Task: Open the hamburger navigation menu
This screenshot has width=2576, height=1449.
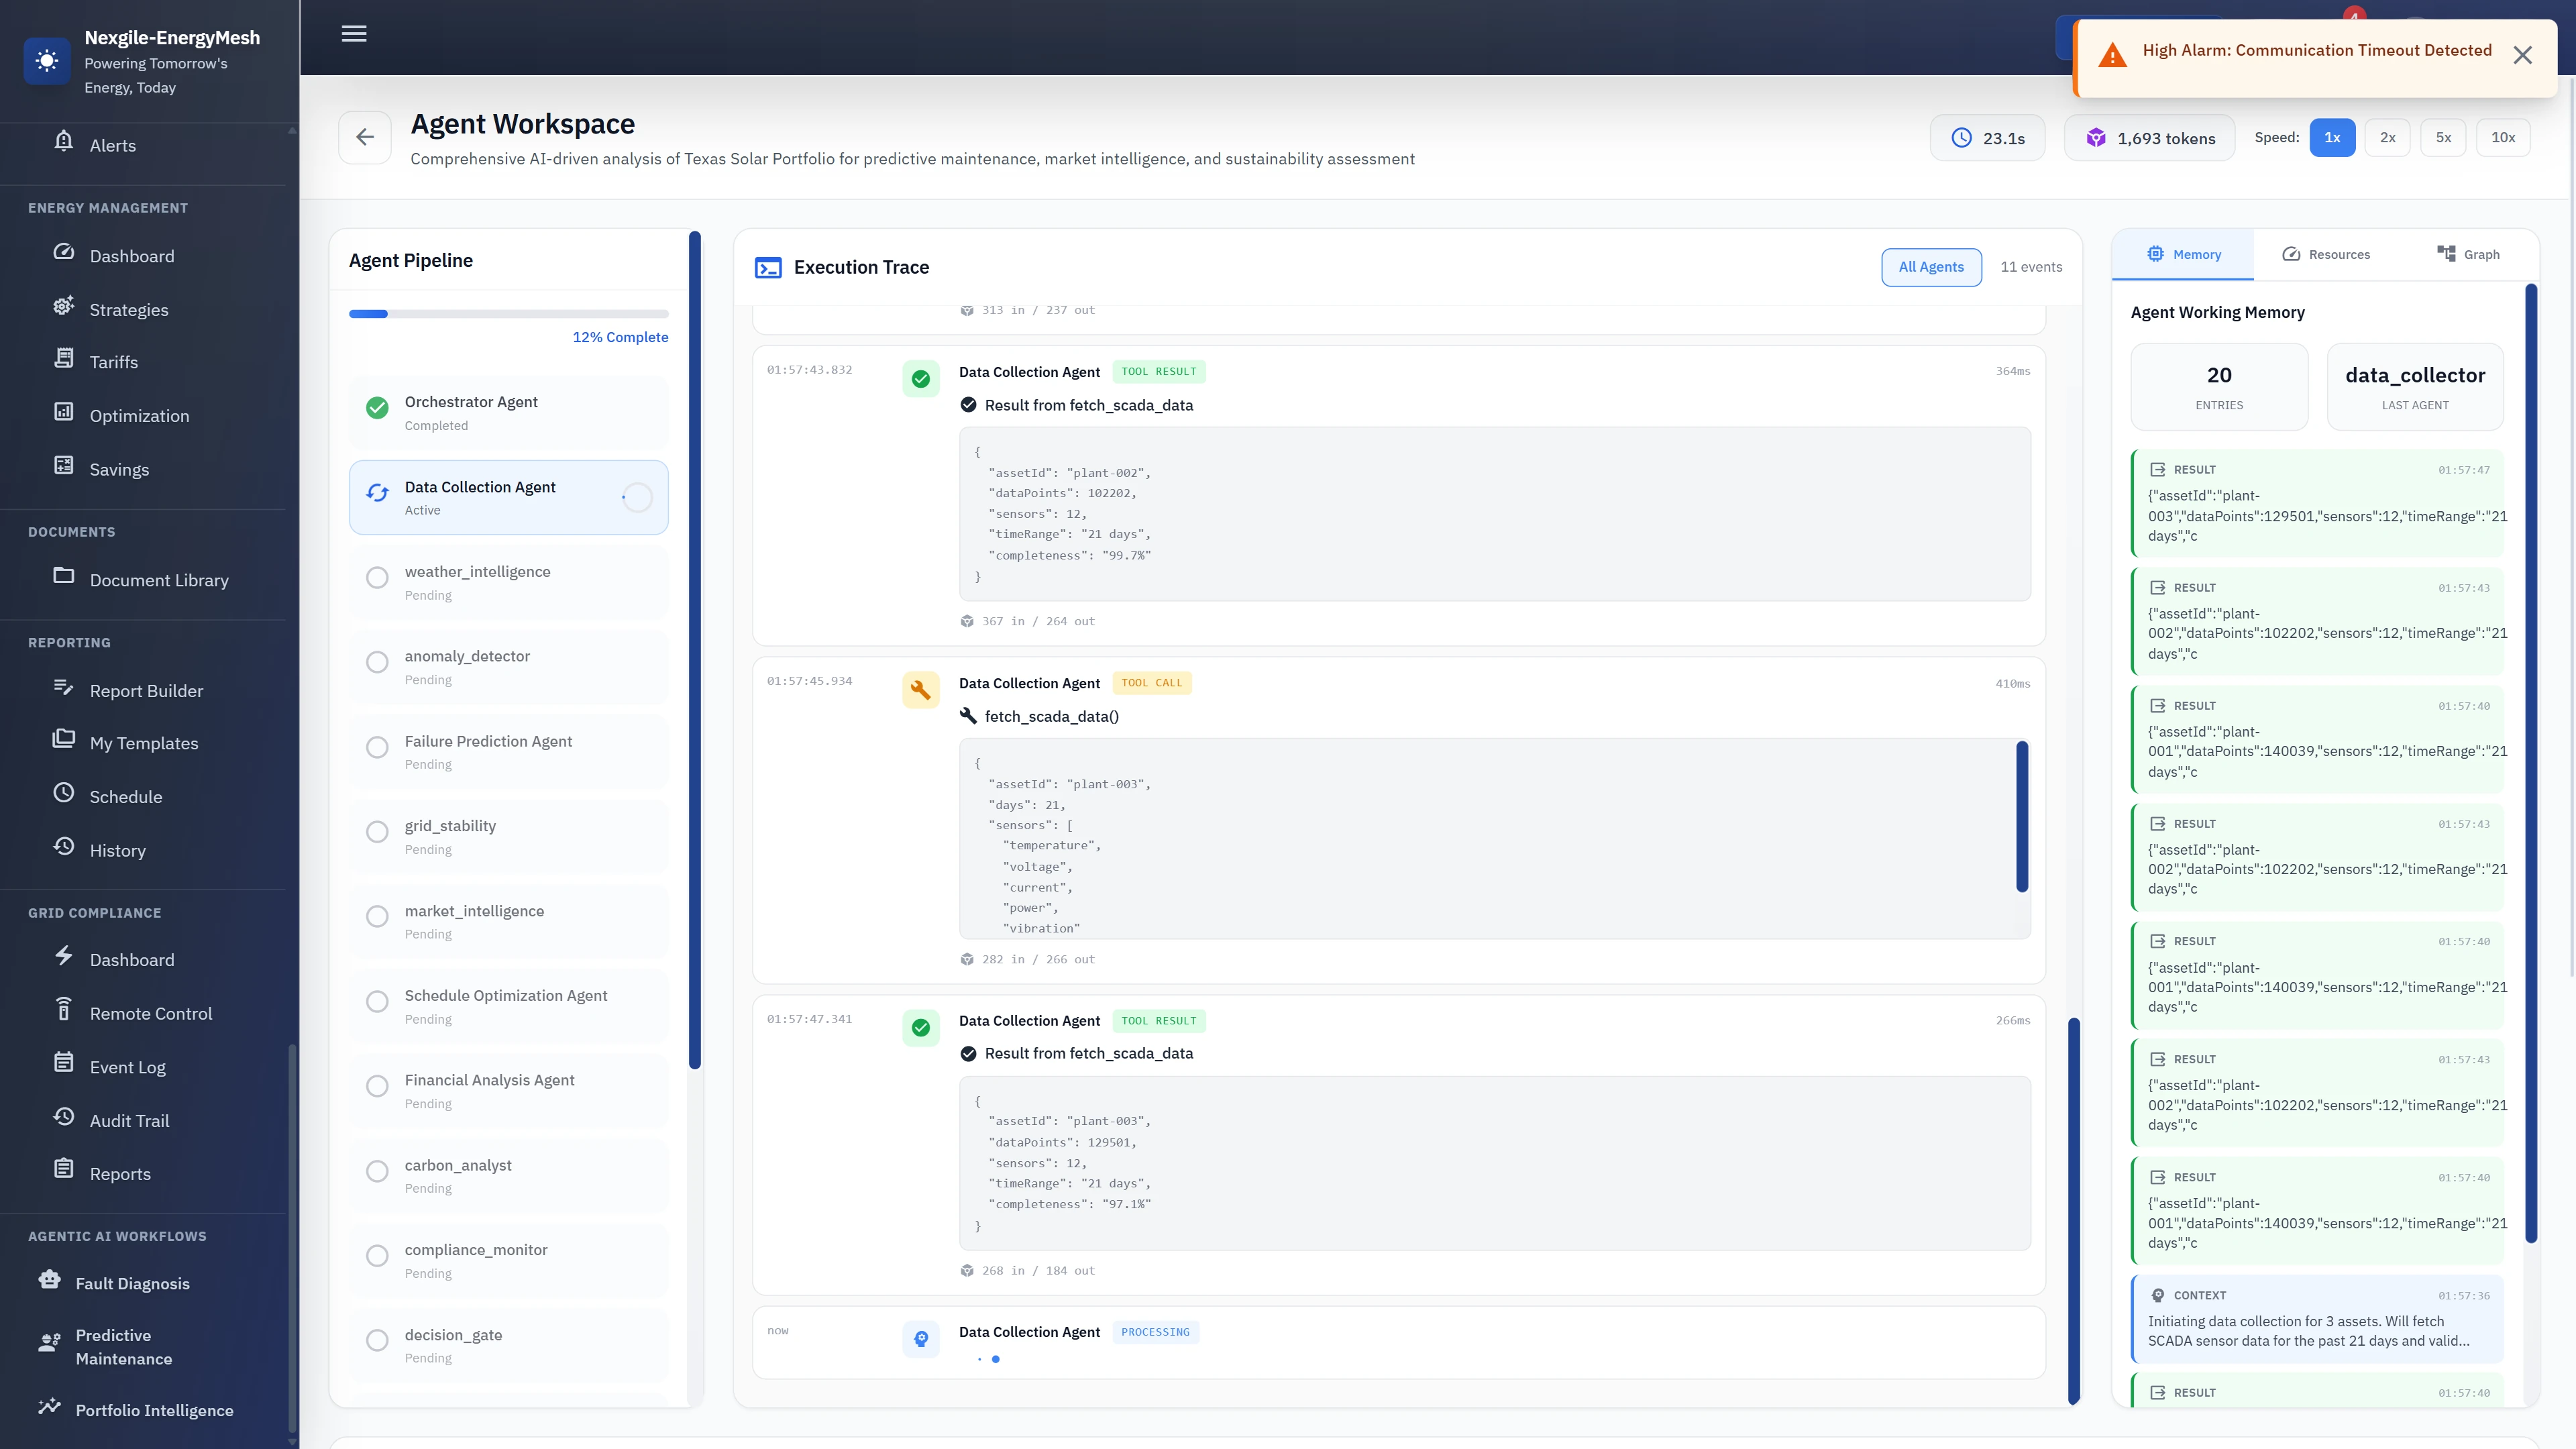Action: pyautogui.click(x=353, y=33)
